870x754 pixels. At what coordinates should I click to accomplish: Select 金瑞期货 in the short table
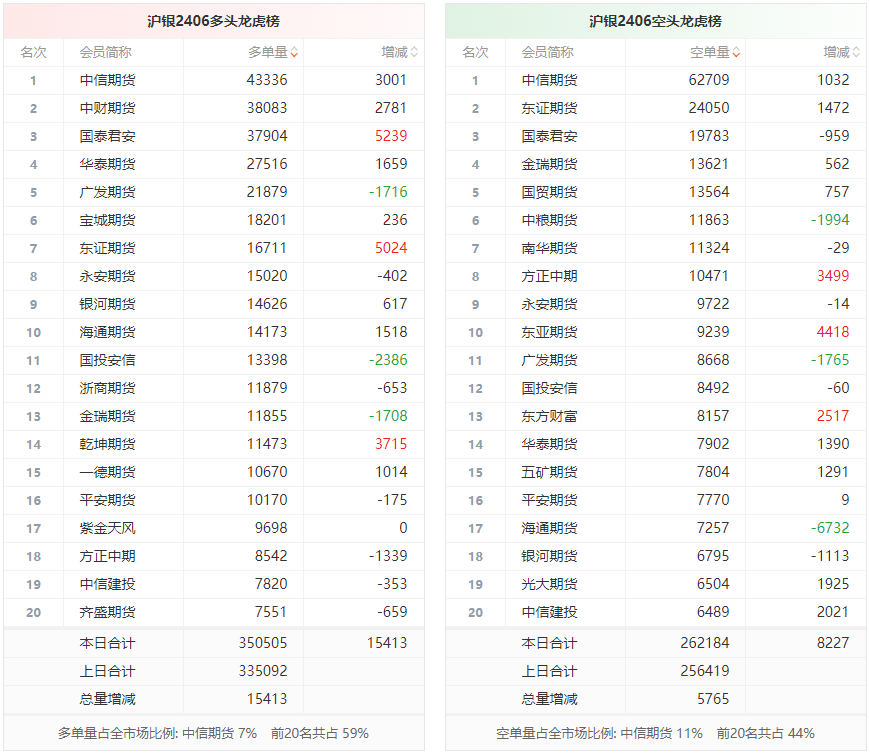549,164
